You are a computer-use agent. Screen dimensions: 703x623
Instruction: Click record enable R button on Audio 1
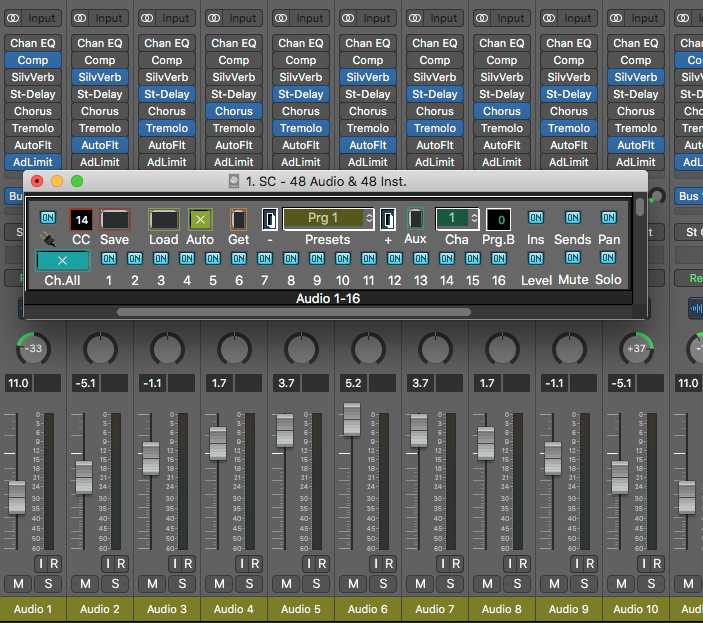pyautogui.click(x=54, y=564)
